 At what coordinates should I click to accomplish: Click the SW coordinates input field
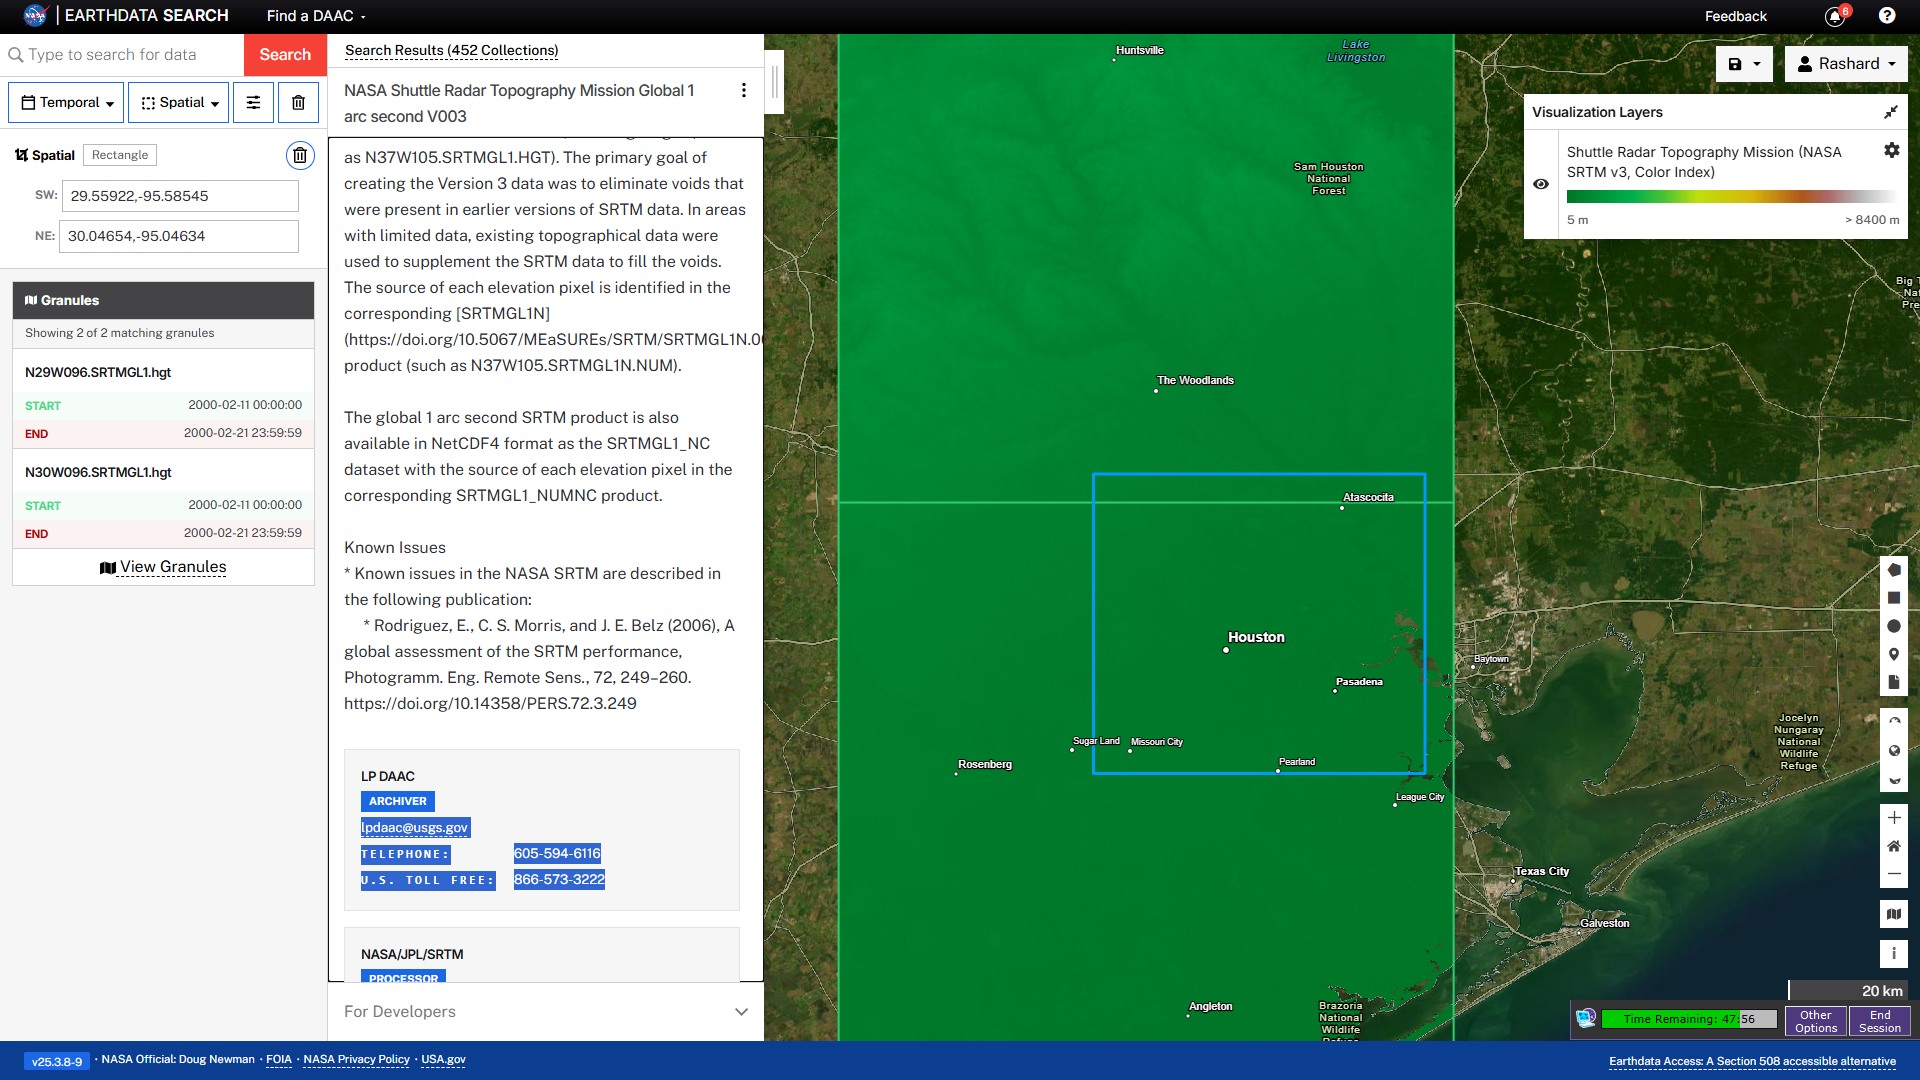[x=180, y=196]
